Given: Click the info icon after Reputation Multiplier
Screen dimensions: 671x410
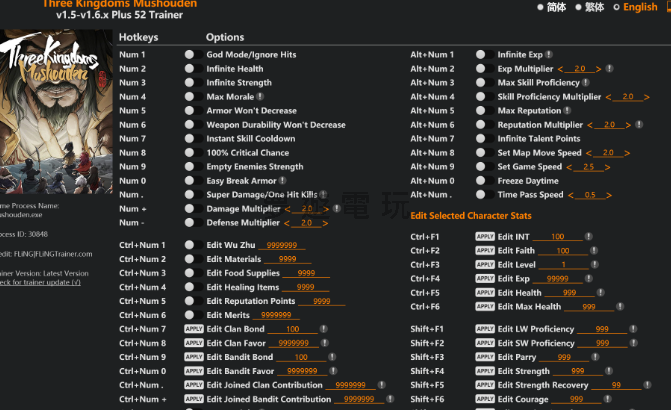Looking at the screenshot, I should point(639,125).
